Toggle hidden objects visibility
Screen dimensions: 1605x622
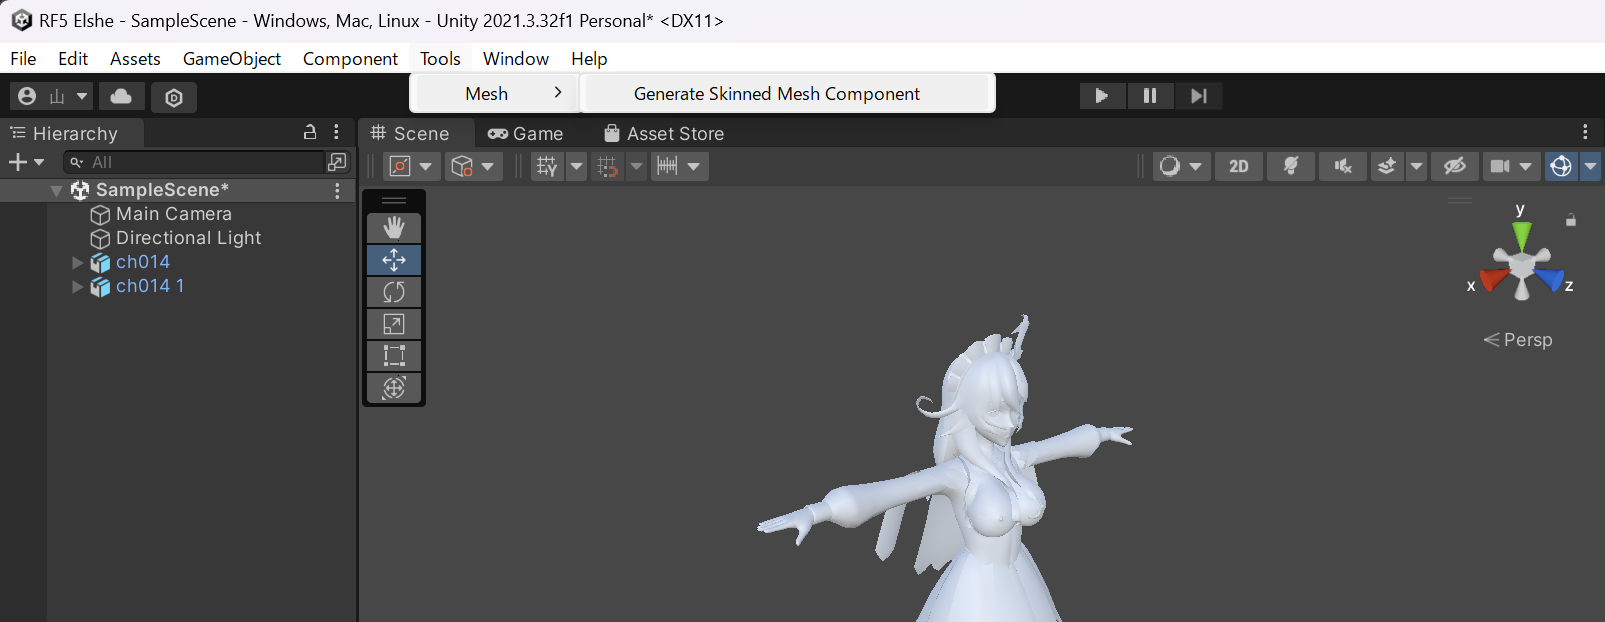click(x=1455, y=166)
